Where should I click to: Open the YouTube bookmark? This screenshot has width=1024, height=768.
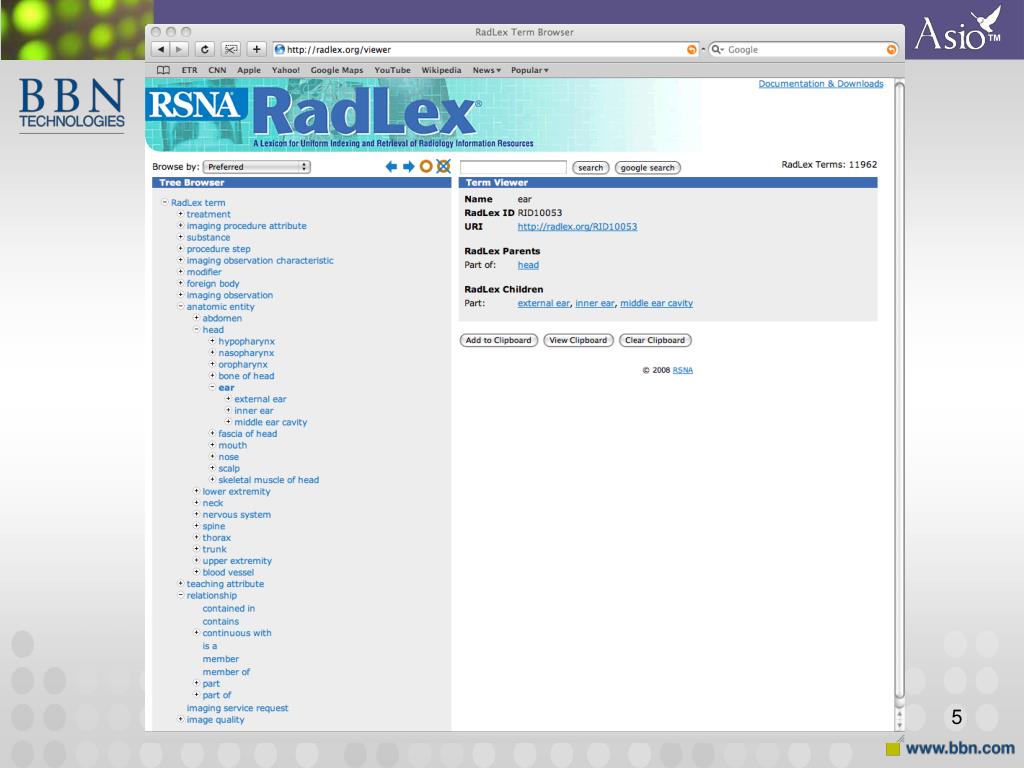coord(392,70)
